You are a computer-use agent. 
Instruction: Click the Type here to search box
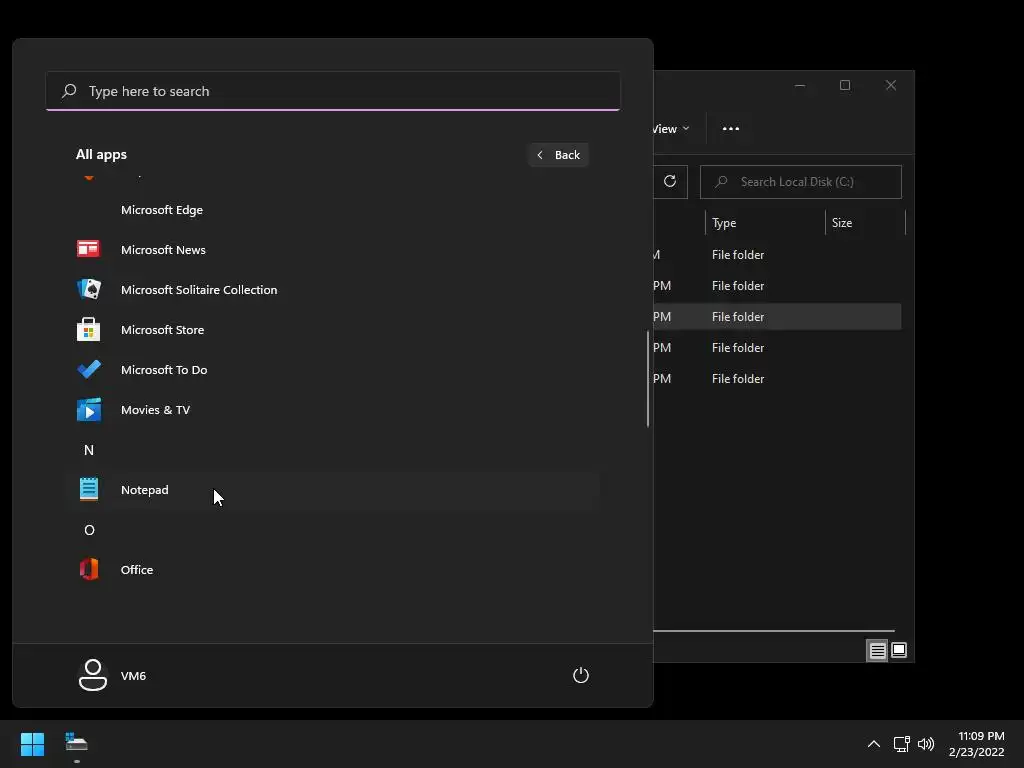(333, 91)
